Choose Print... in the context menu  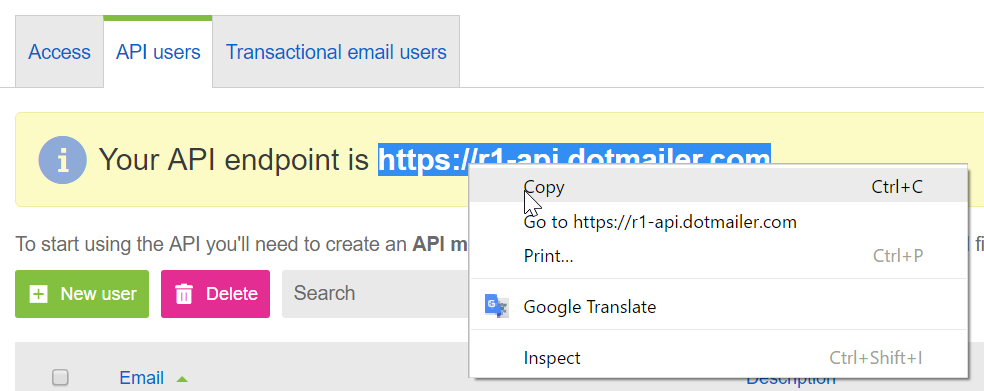click(x=719, y=255)
